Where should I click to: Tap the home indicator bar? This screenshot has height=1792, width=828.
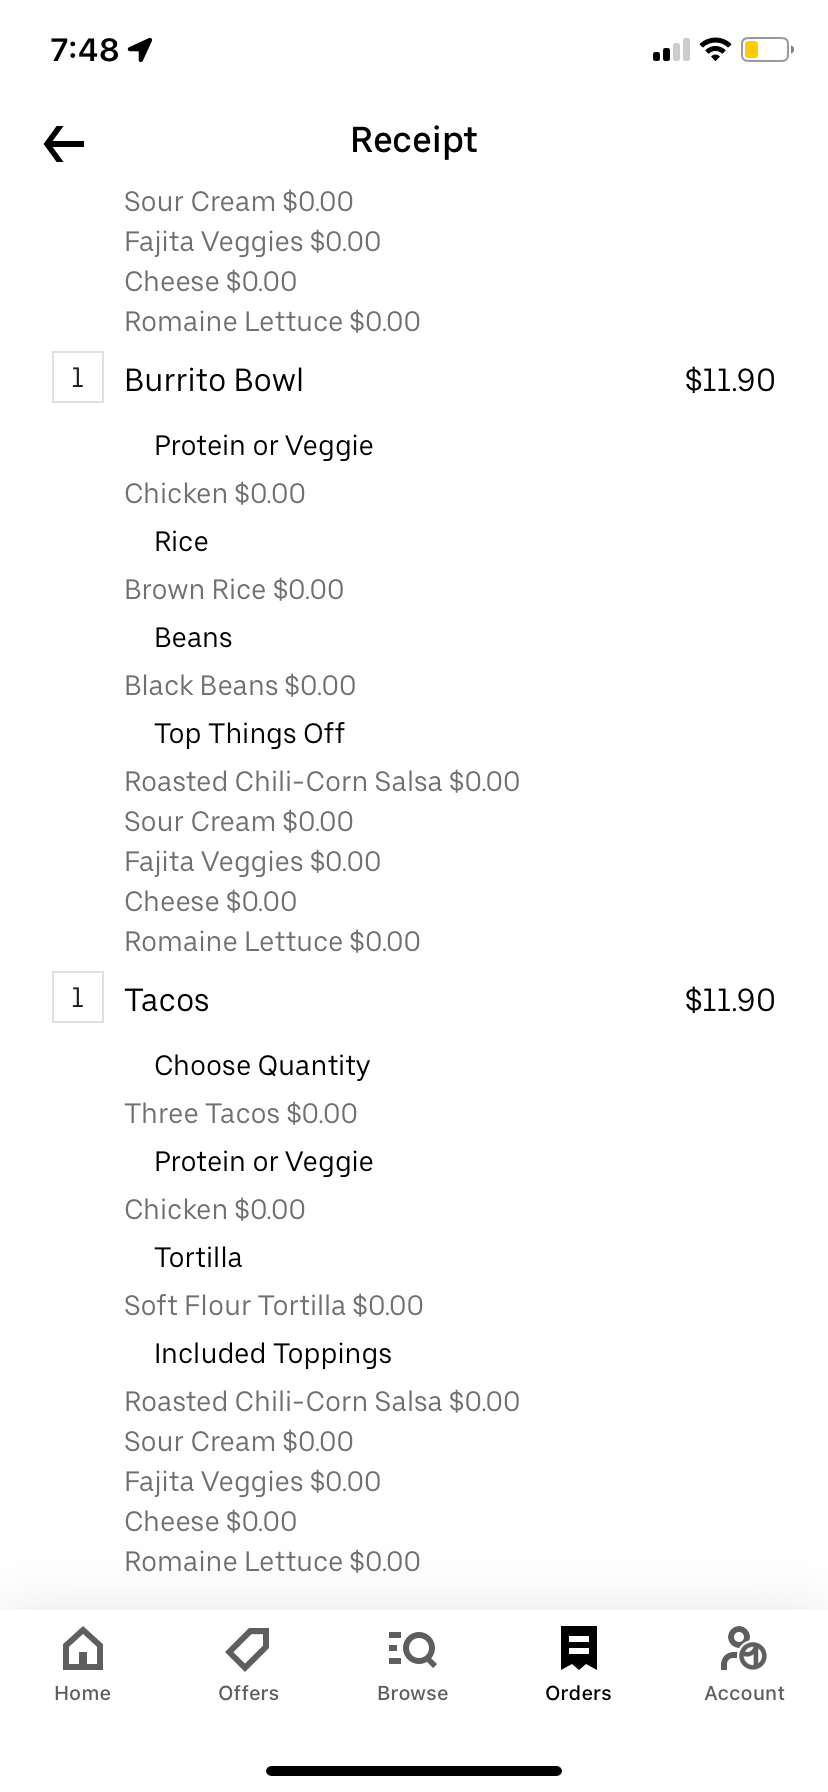[x=414, y=1770]
